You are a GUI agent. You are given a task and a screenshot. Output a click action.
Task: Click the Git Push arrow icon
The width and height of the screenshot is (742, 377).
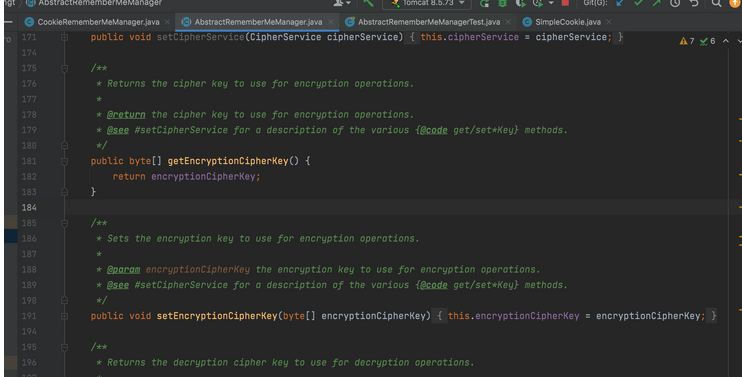[x=656, y=3]
